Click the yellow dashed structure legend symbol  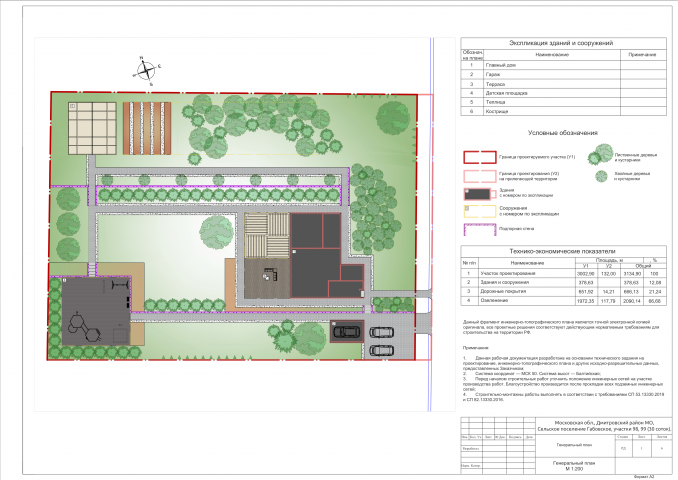tap(480, 211)
